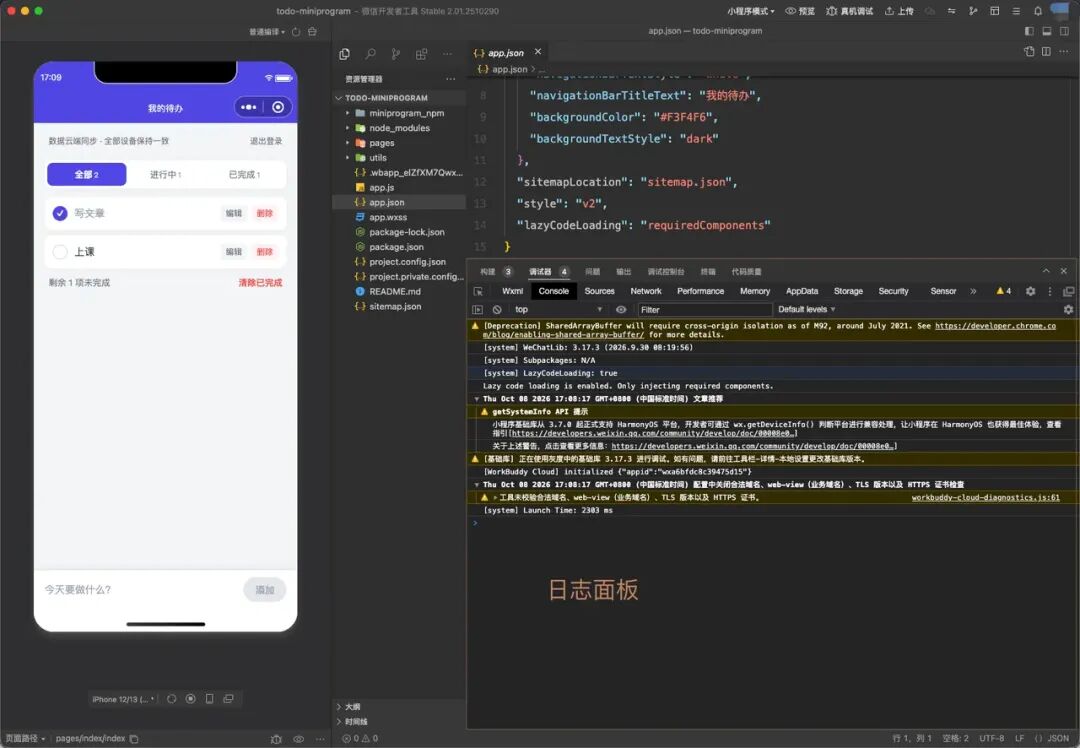
Task: Click the split editor icon
Action: tap(1046, 52)
